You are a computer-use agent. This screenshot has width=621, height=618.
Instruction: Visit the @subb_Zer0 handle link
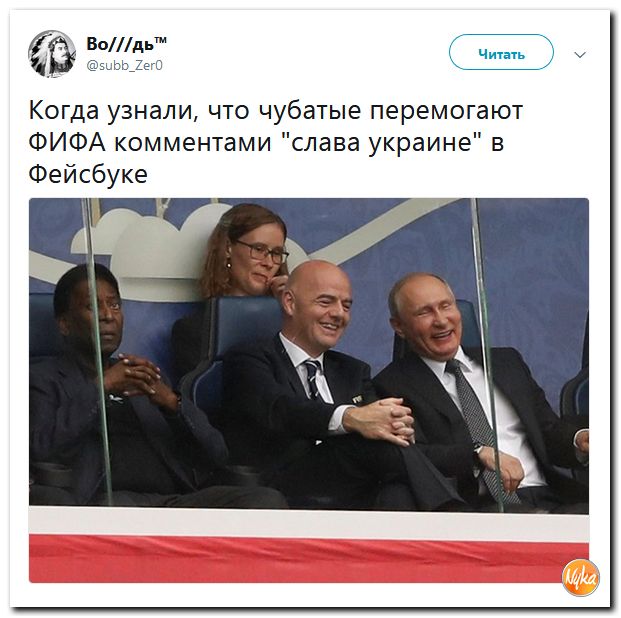tap(124, 65)
